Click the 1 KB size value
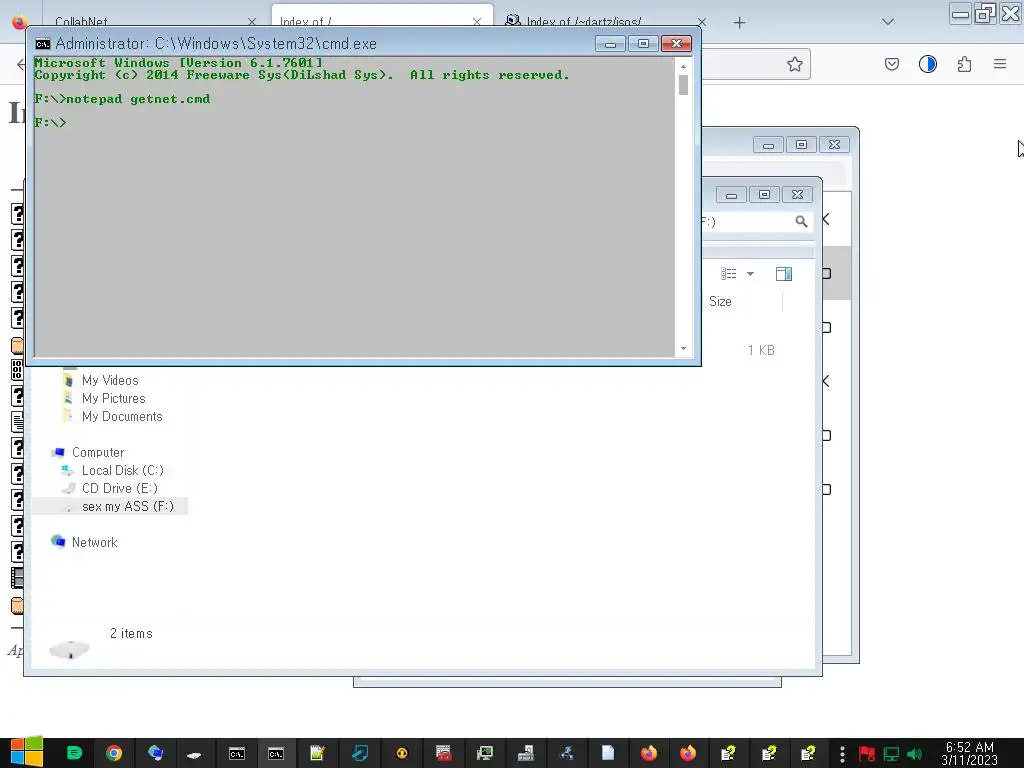This screenshot has width=1024, height=768. (761, 350)
